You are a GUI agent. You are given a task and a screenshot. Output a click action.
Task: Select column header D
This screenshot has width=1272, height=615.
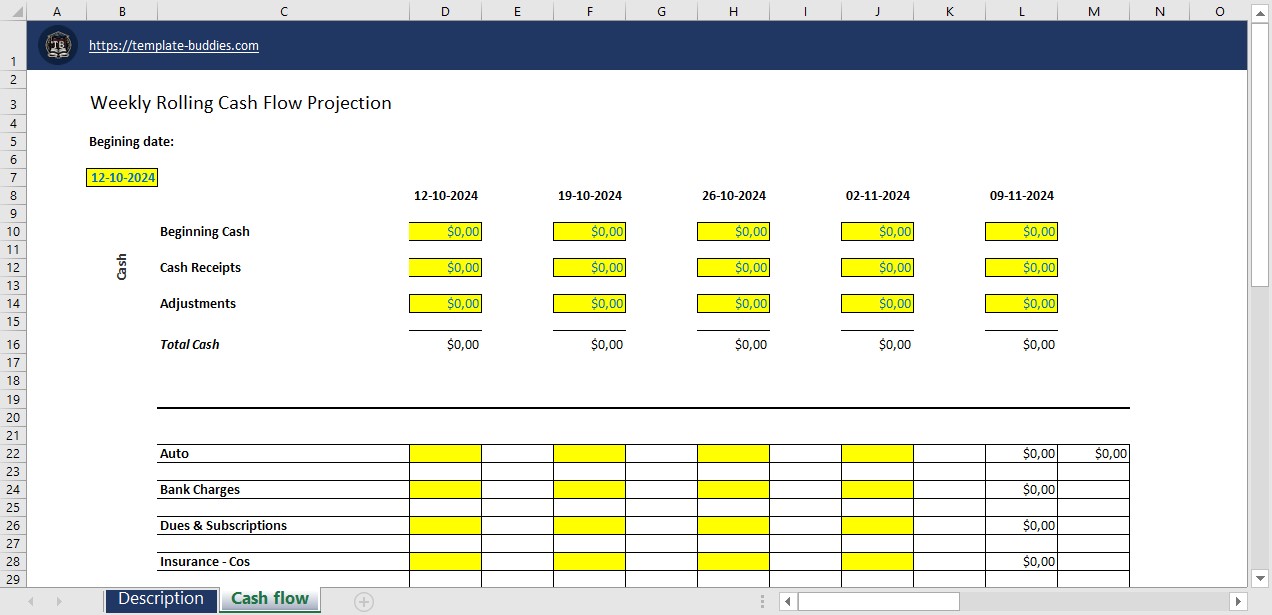[445, 10]
